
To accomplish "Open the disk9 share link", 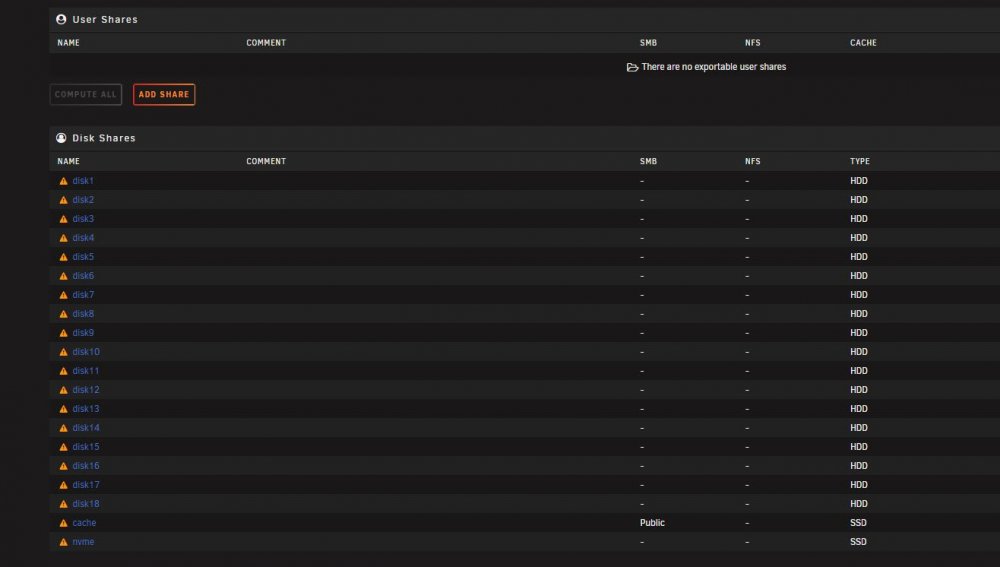I will [x=83, y=333].
